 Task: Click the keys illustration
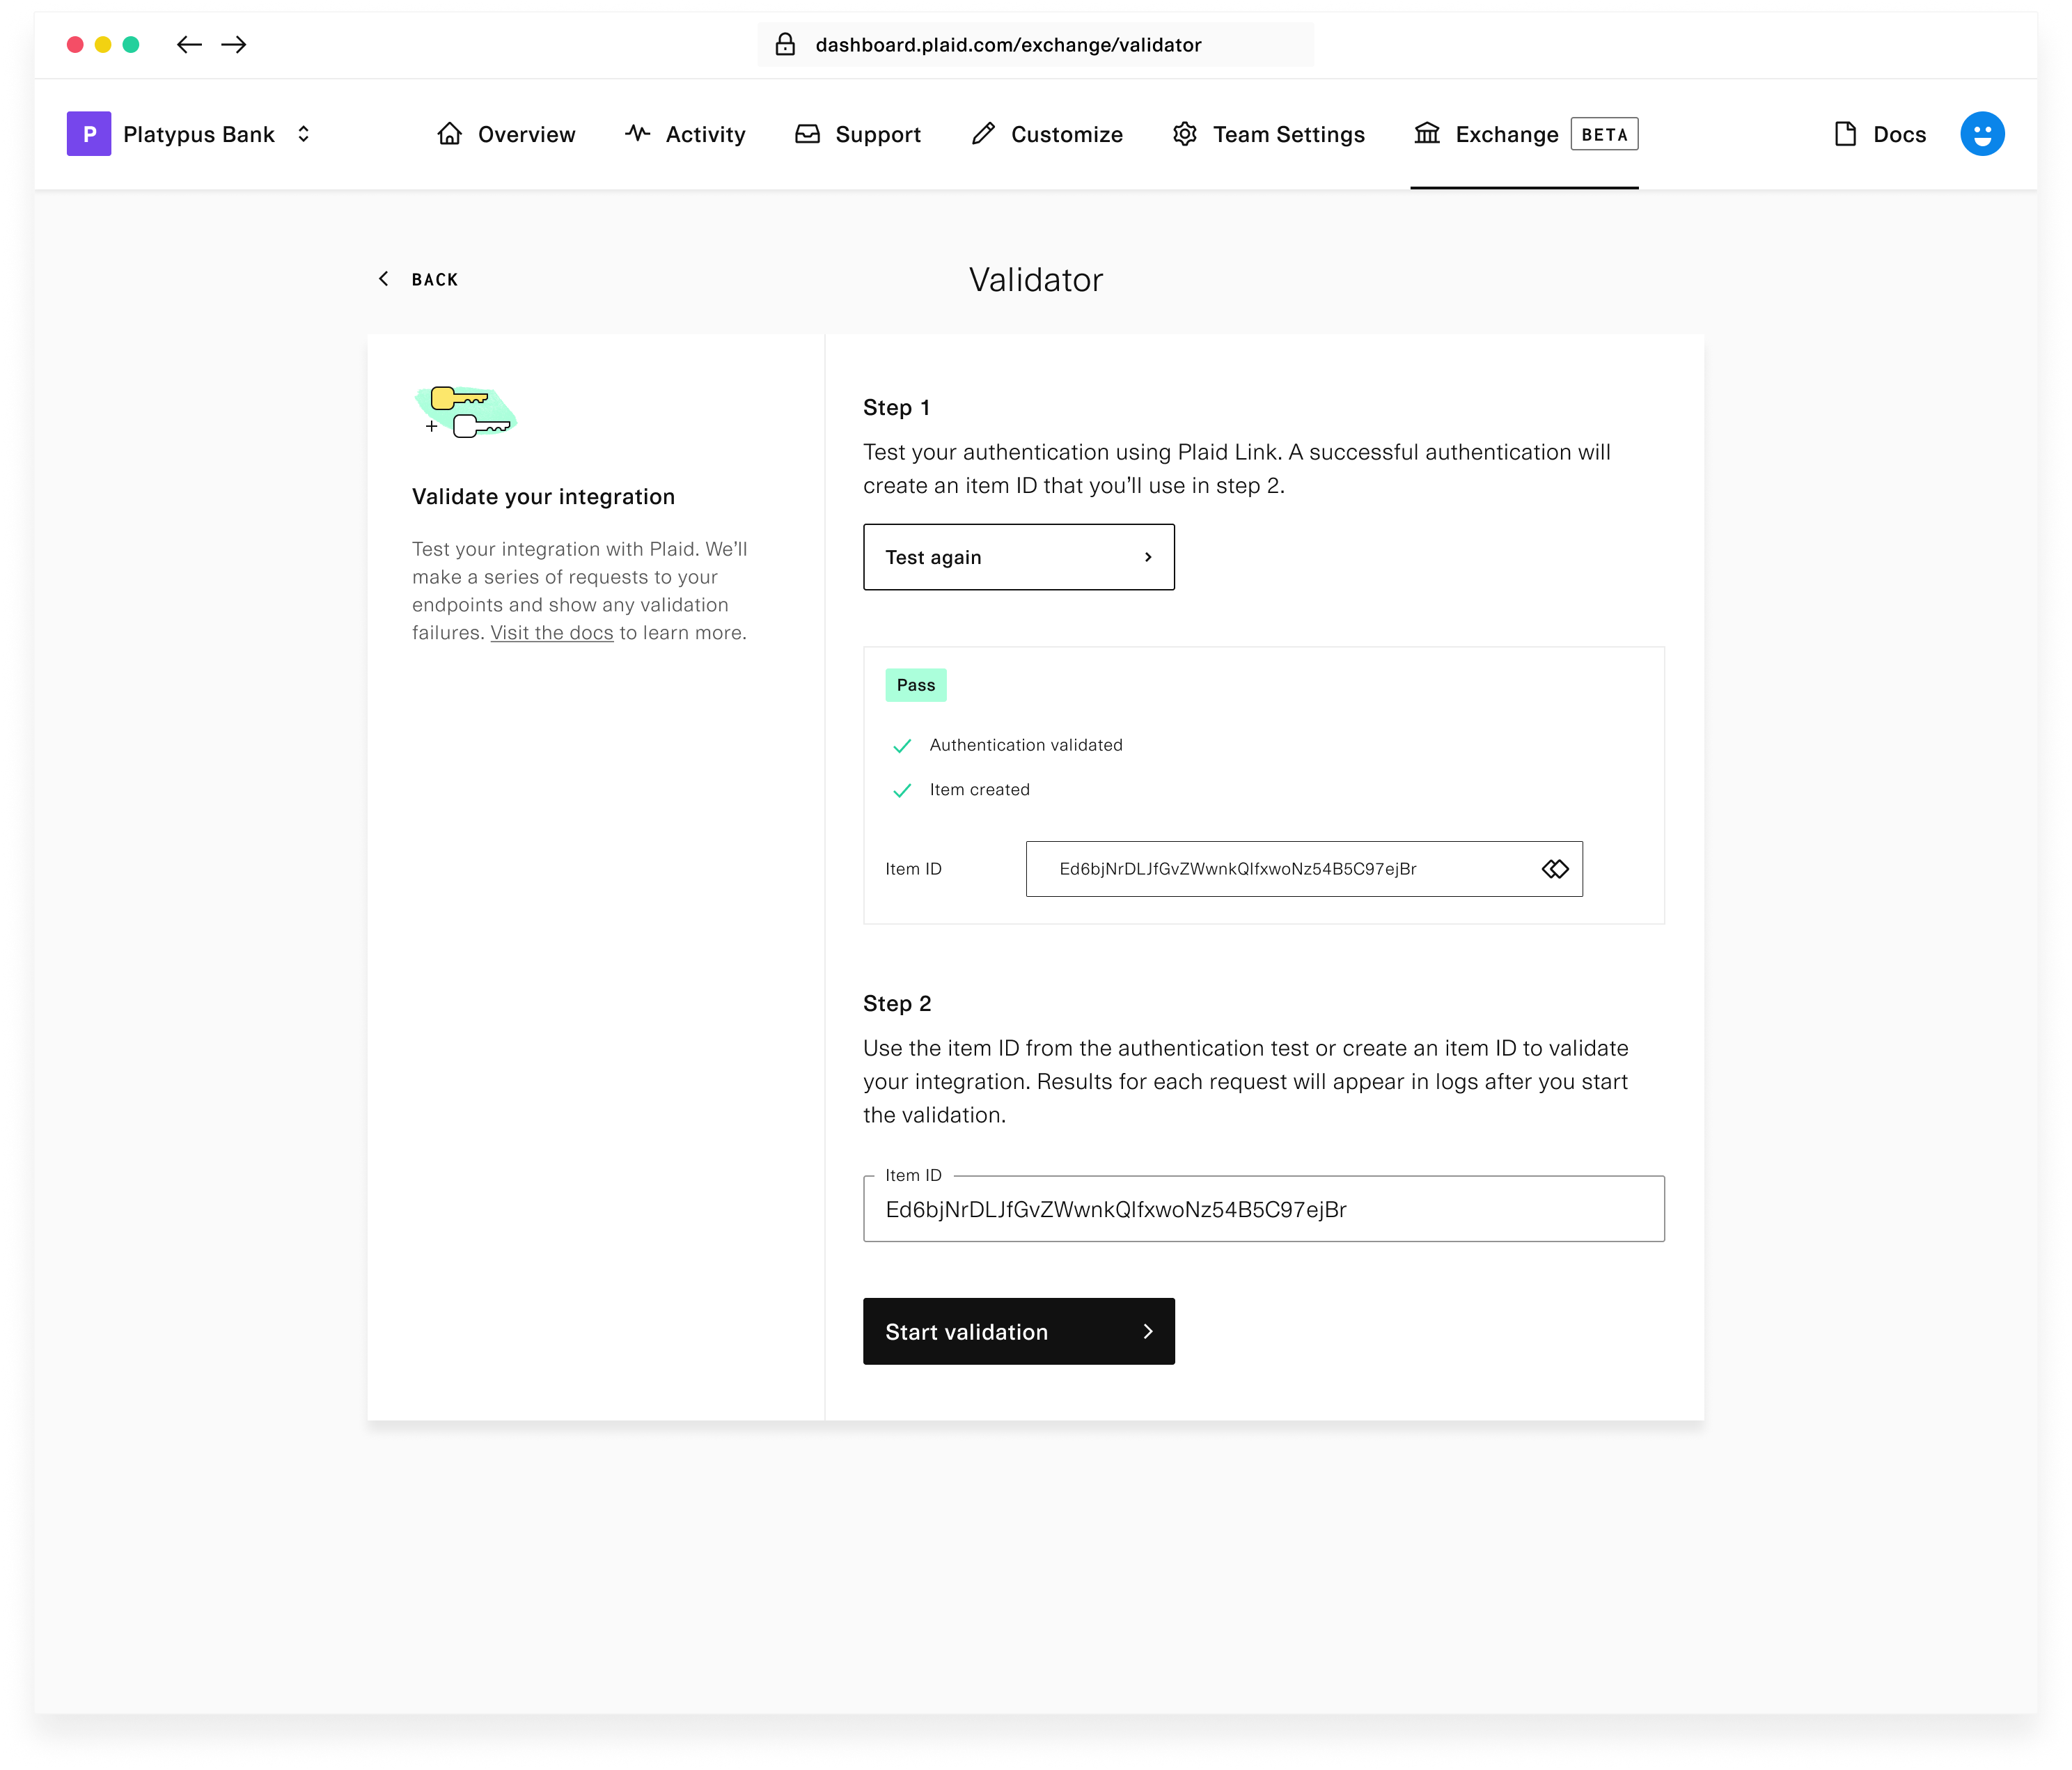tap(465, 412)
